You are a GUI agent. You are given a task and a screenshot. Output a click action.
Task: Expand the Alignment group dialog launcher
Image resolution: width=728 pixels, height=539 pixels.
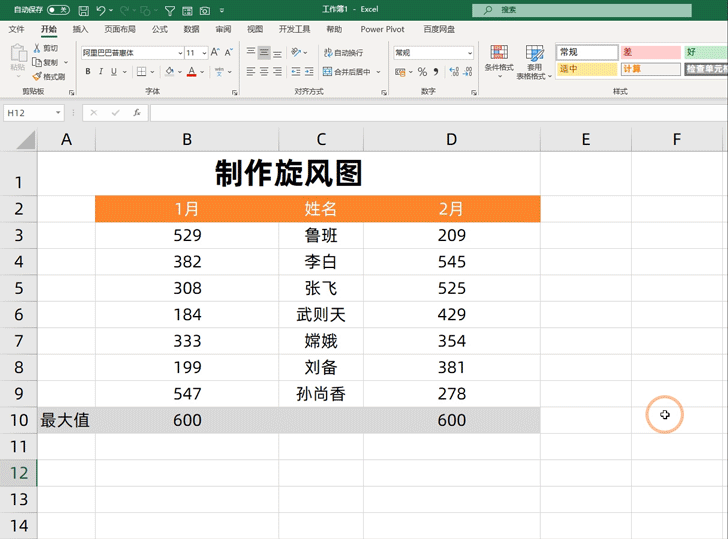(384, 93)
